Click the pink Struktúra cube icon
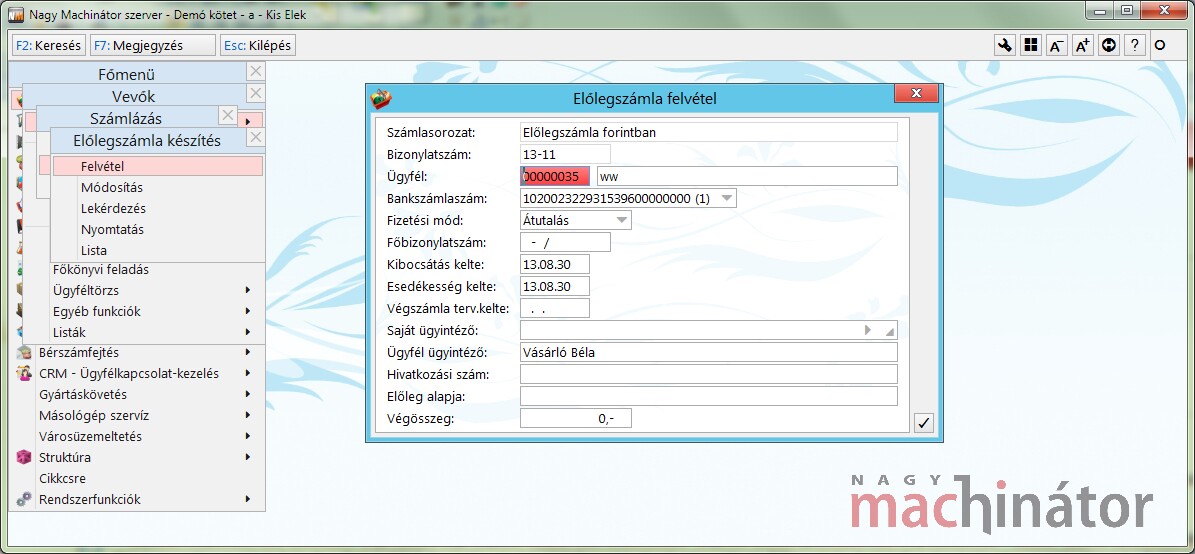This screenshot has height=554, width=1195. click(24, 457)
